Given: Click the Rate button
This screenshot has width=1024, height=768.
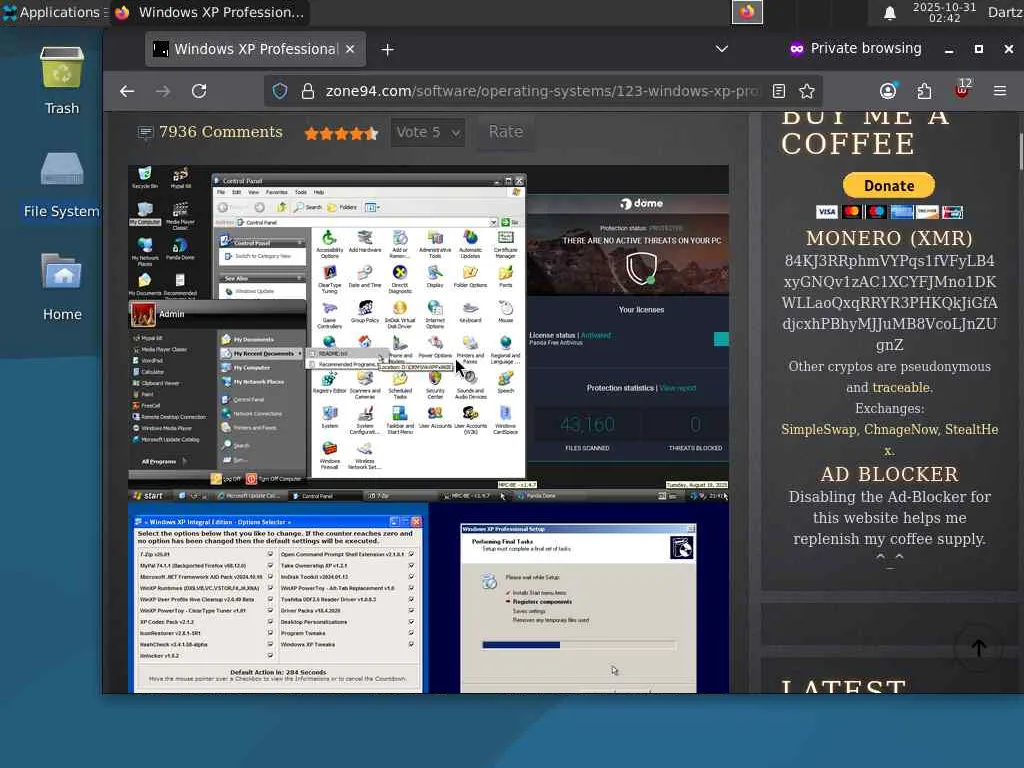Looking at the screenshot, I should [505, 132].
